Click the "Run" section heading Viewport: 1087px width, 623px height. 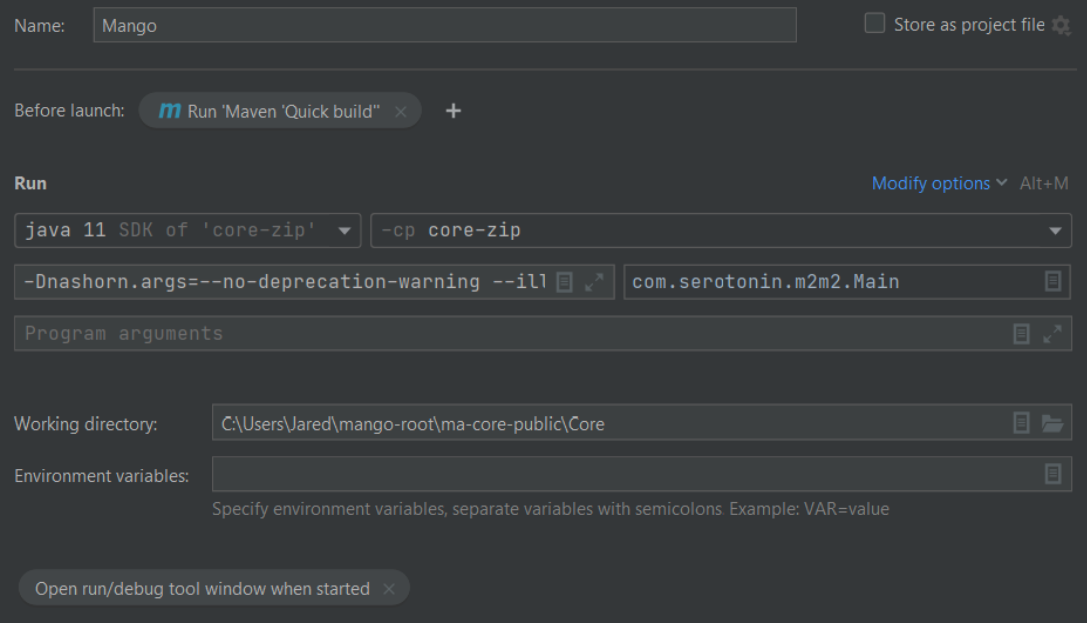31,184
